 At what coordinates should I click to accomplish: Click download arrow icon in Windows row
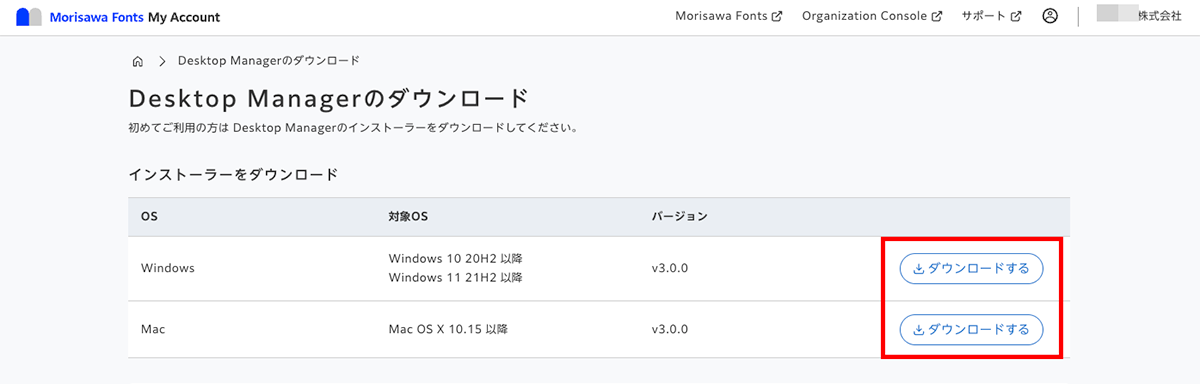[x=919, y=269]
